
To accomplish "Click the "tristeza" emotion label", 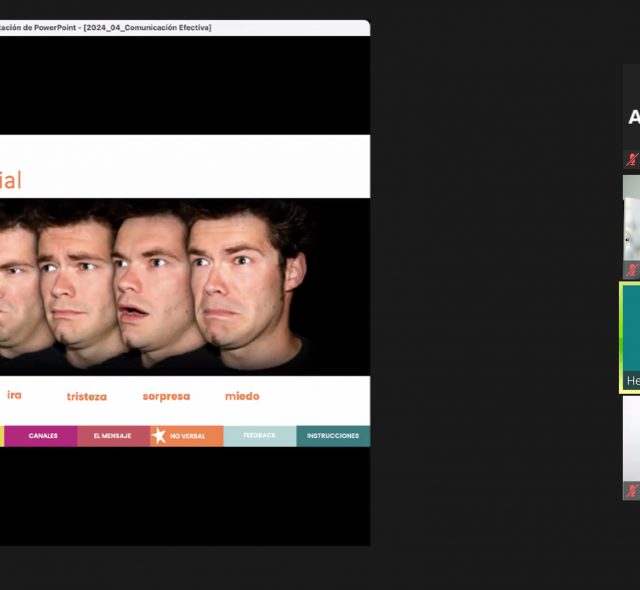I will tap(86, 396).
